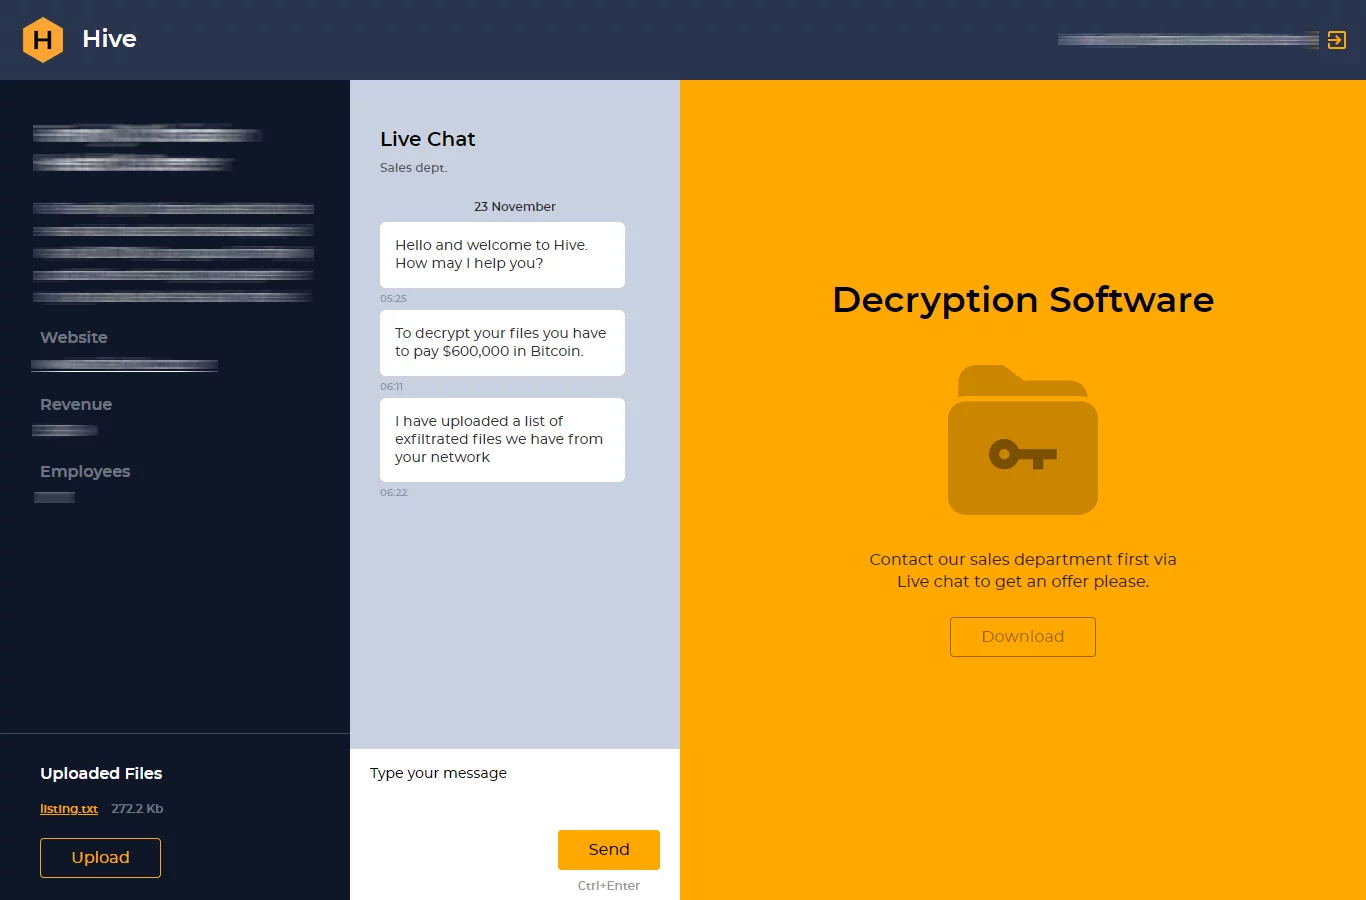Click the folder-with-key decryption software icon

pos(1022,440)
